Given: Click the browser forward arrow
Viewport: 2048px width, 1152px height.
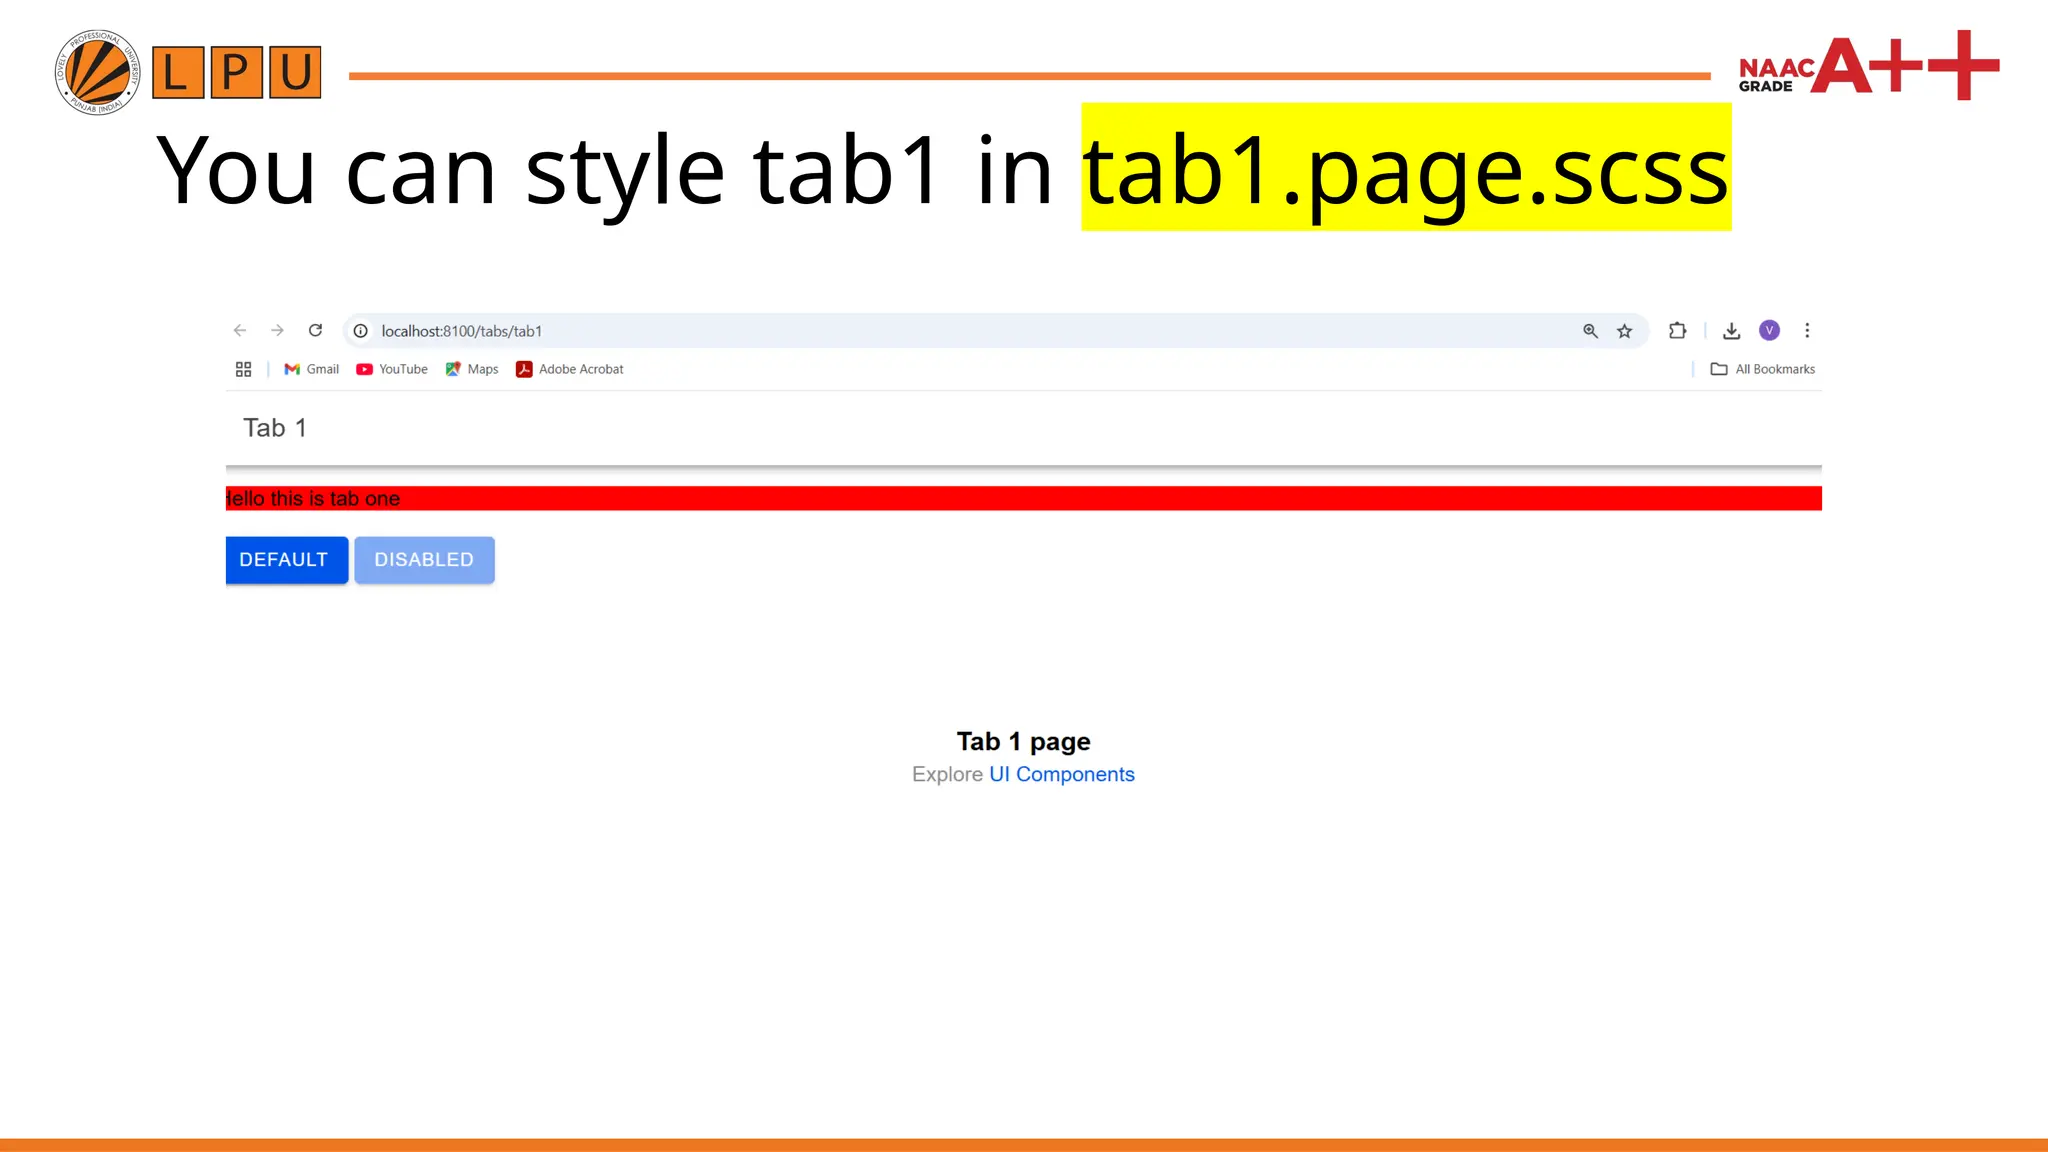Looking at the screenshot, I should coord(277,331).
